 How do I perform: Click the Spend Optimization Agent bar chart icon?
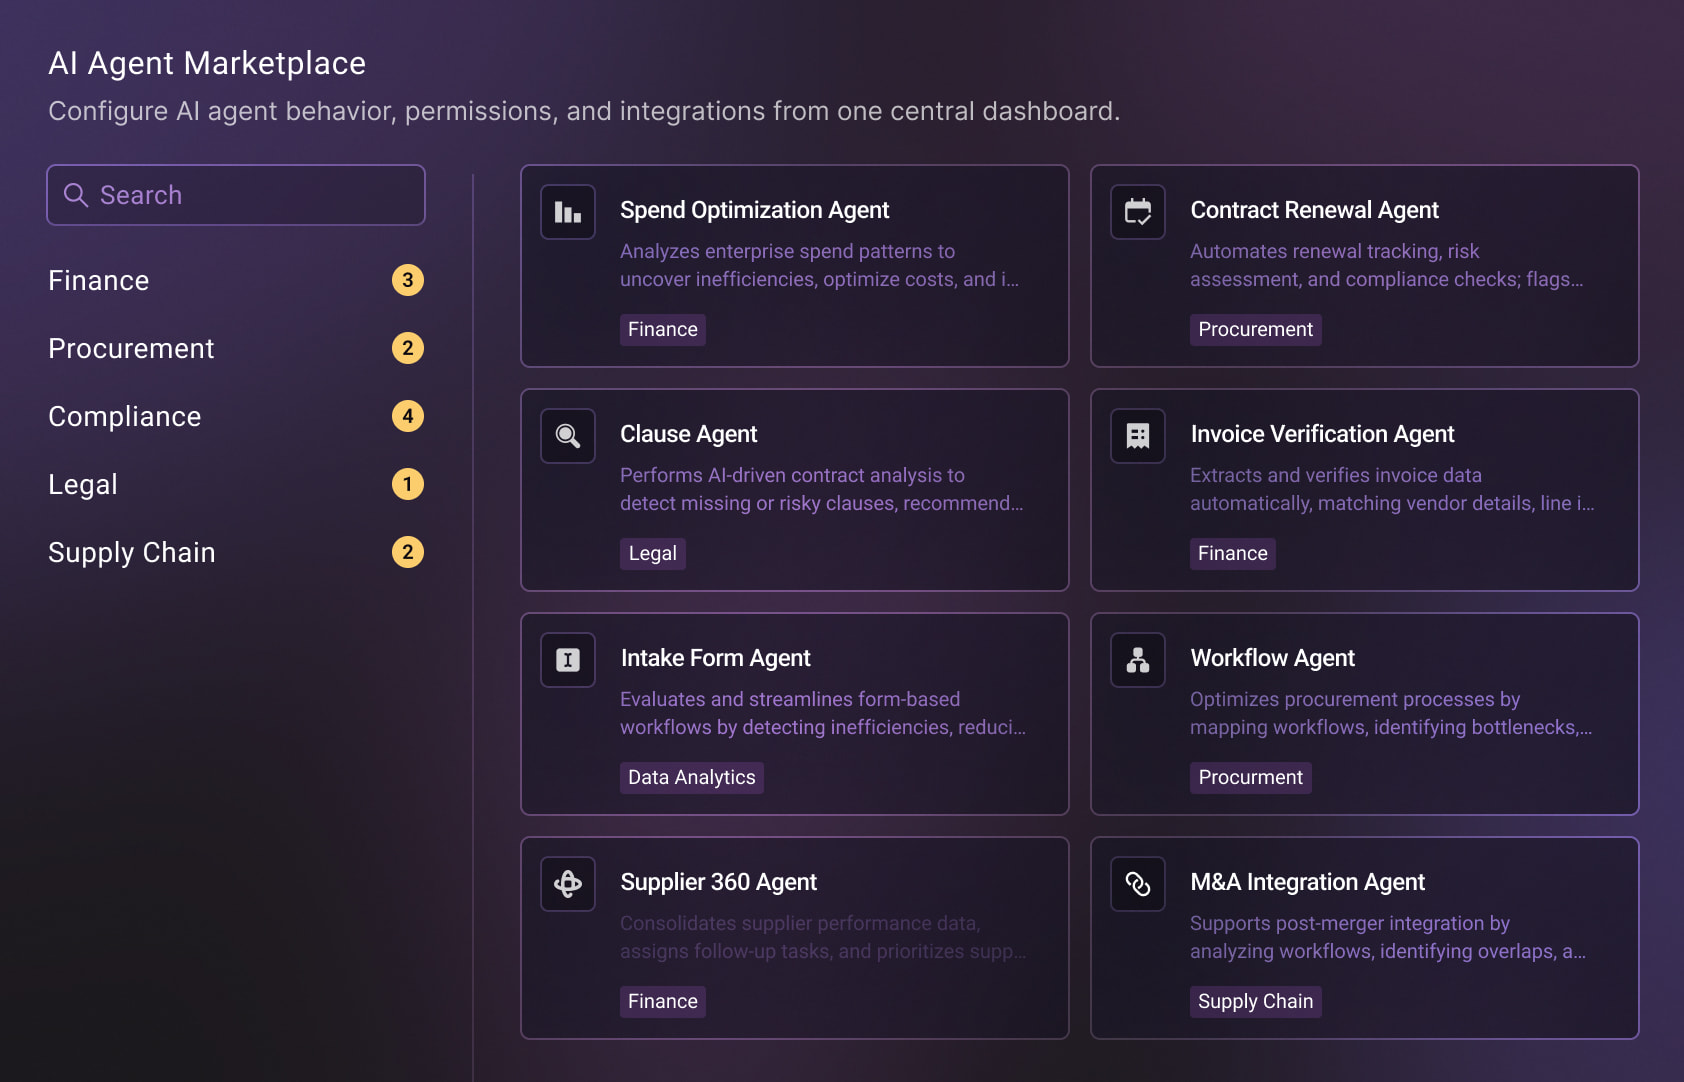(568, 212)
